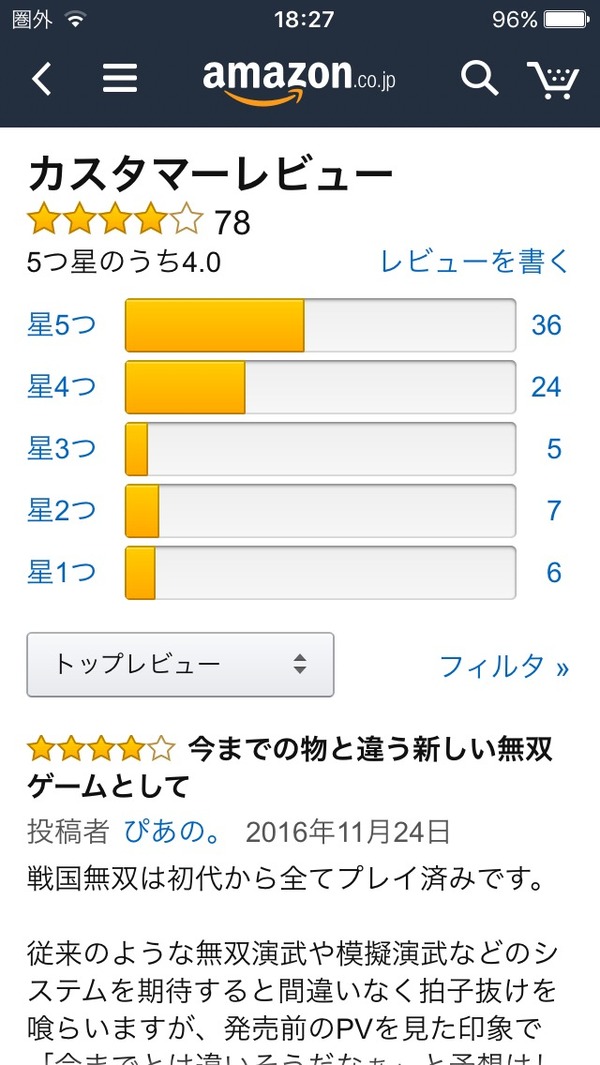This screenshot has height=1065, width=600.
Task: Open reviewer ぴあの。 profile
Action: point(173,831)
